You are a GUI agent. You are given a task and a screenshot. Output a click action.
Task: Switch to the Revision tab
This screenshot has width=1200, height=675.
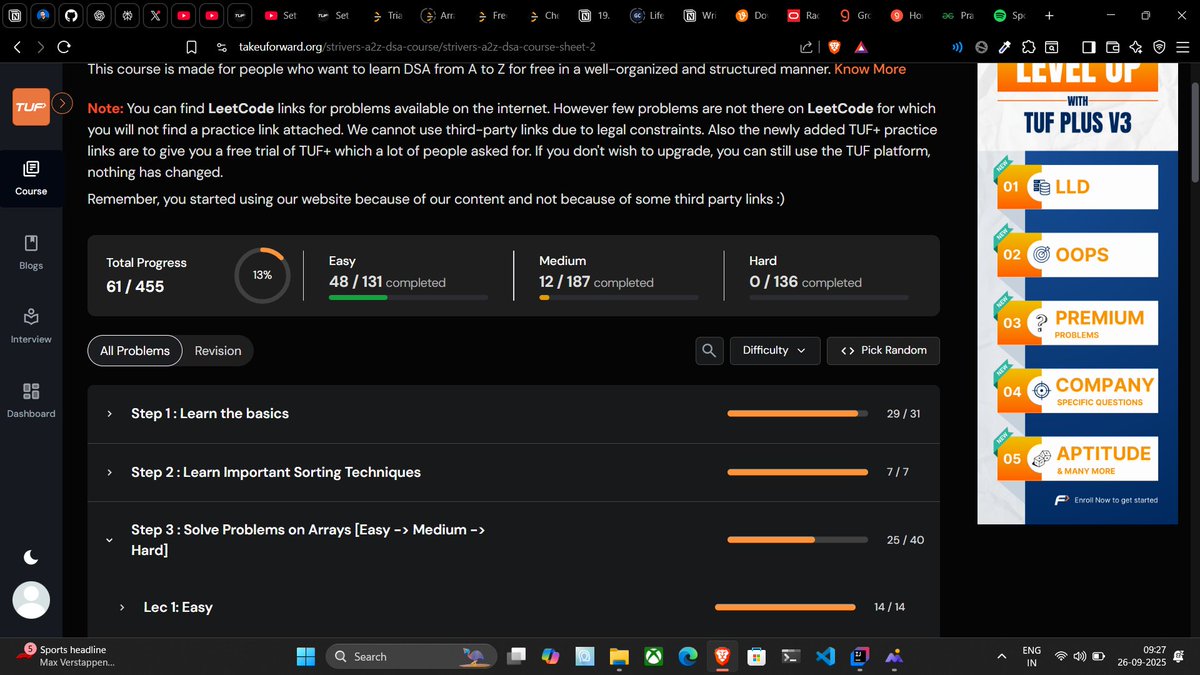[218, 350]
